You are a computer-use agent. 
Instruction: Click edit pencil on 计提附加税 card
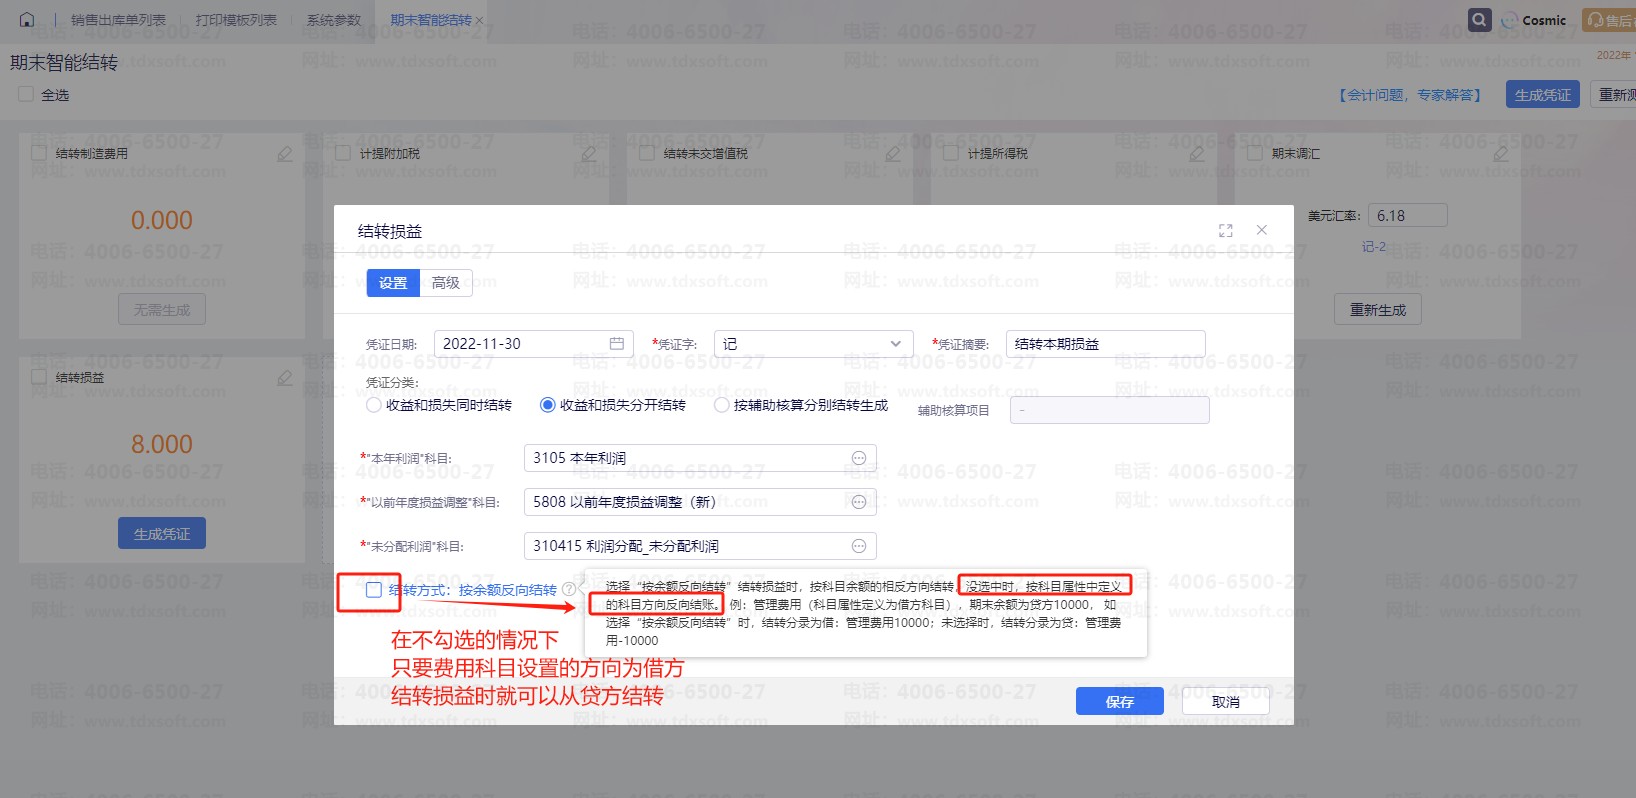click(589, 154)
